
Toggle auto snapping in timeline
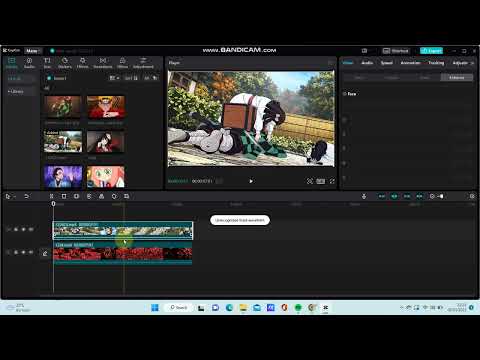point(394,196)
